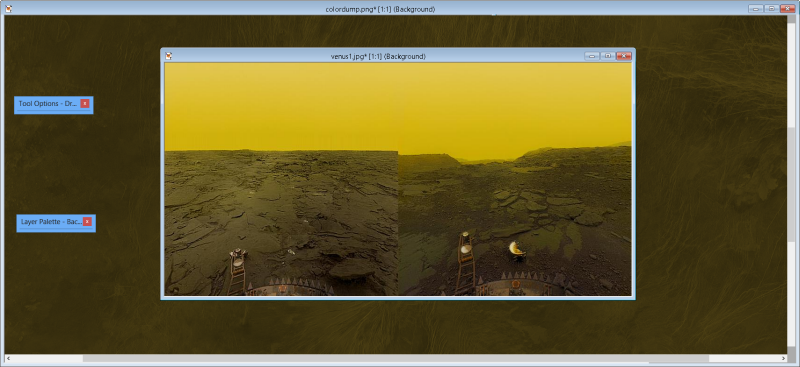Close the venus1.jpg image window
This screenshot has width=800, height=367.
(623, 56)
